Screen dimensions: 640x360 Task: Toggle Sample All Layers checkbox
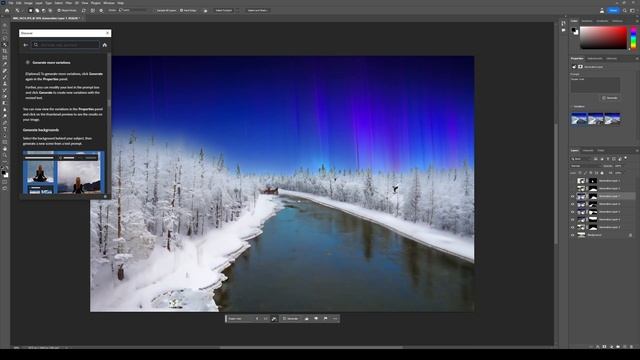[156, 10]
